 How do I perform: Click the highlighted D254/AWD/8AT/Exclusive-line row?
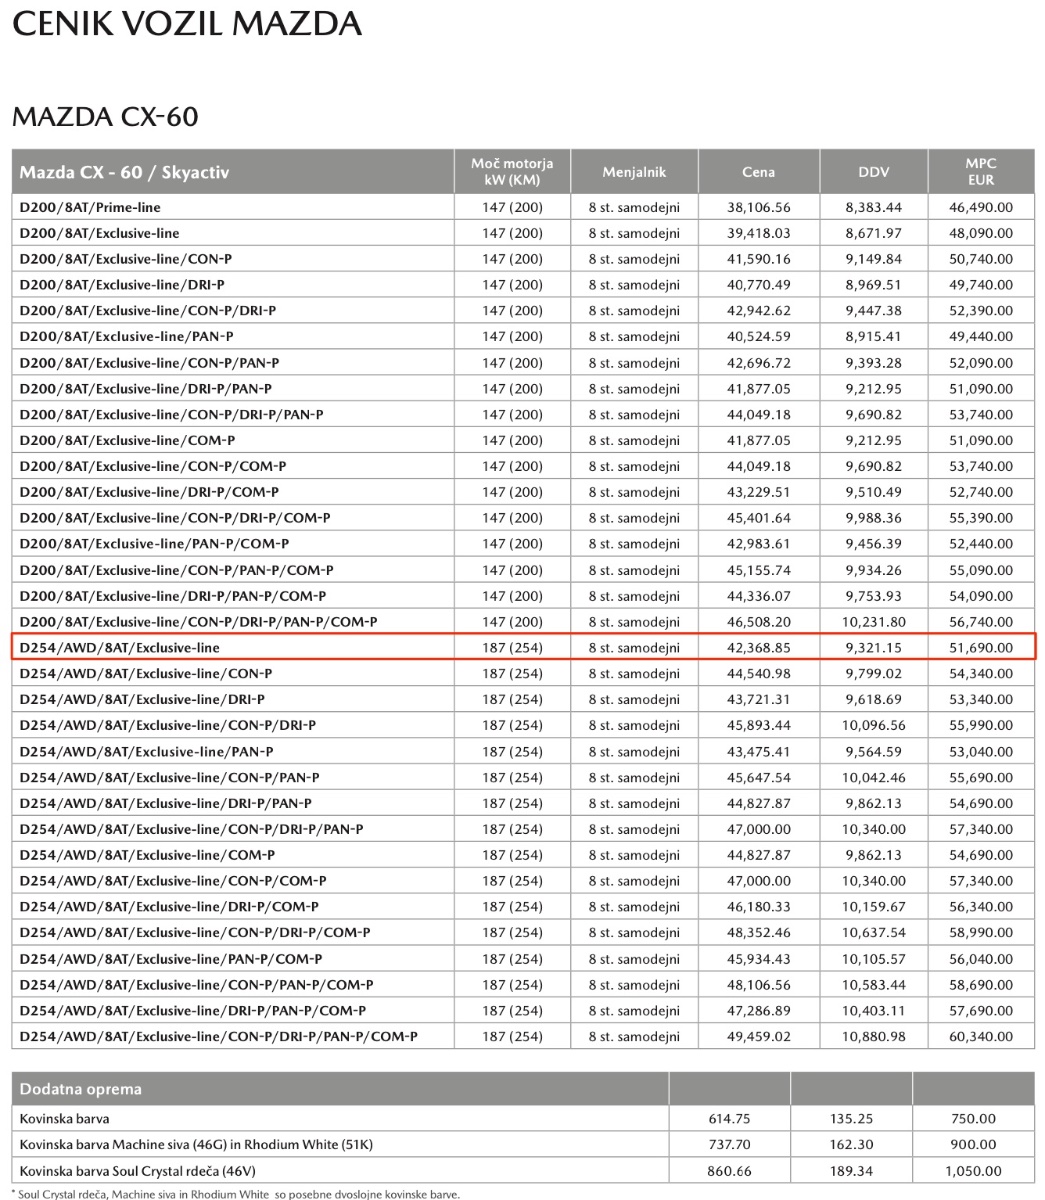(x=523, y=647)
